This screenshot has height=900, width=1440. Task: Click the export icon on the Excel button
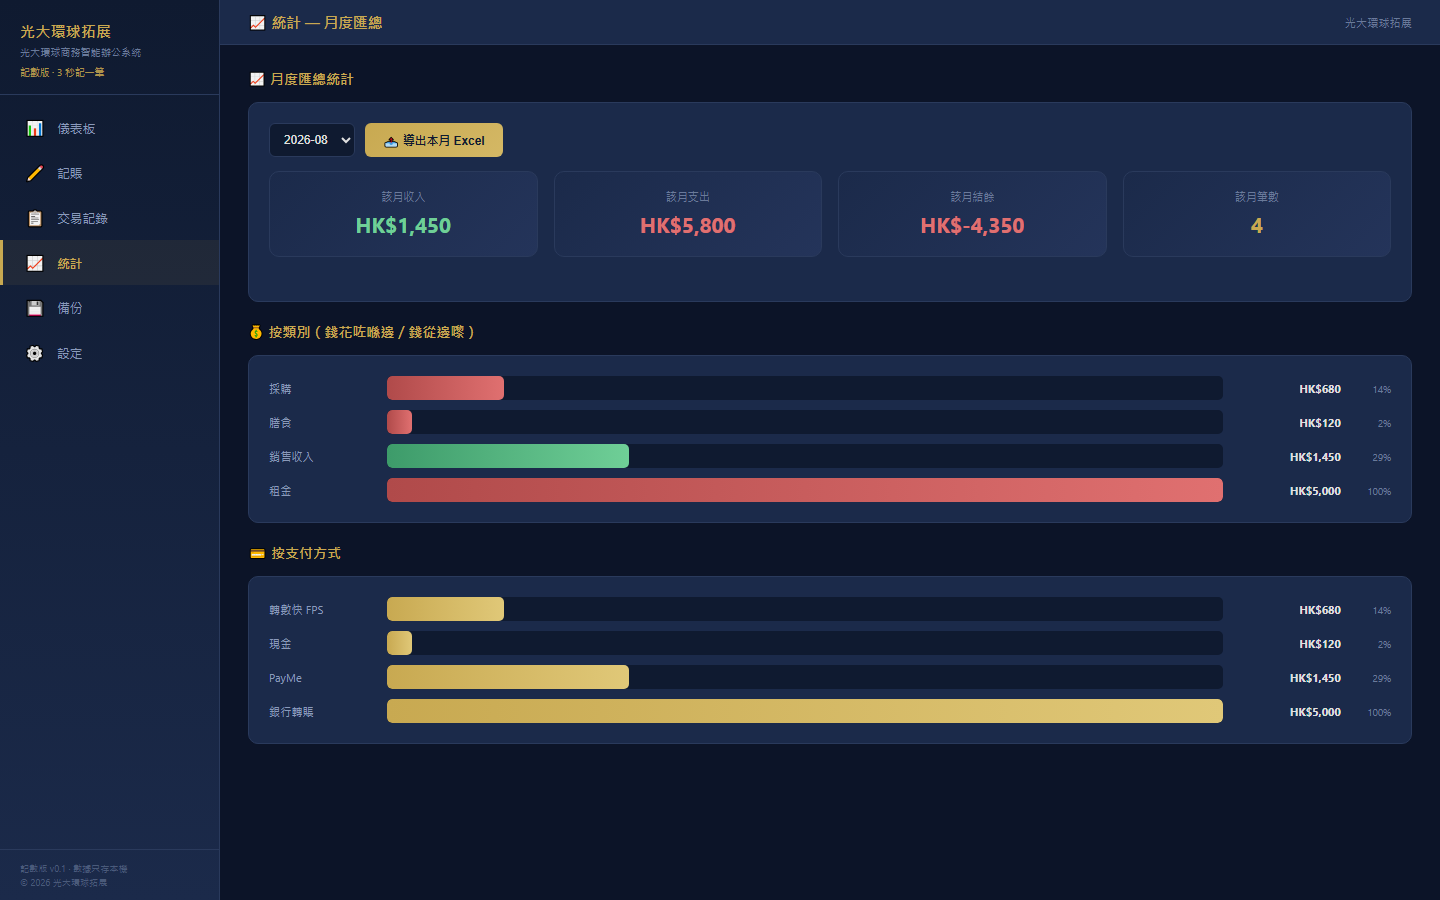point(391,141)
